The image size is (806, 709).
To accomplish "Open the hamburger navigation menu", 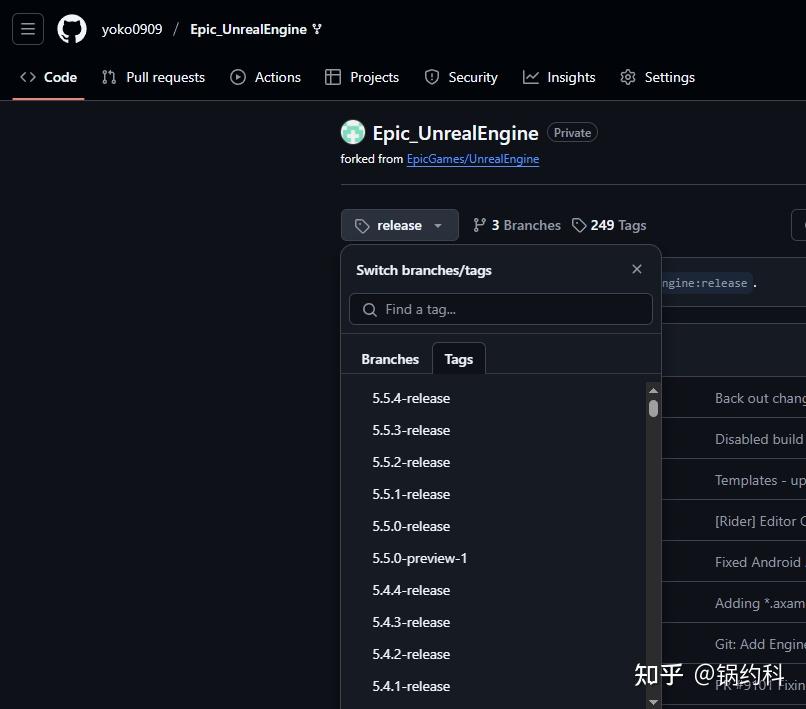I will [28, 29].
